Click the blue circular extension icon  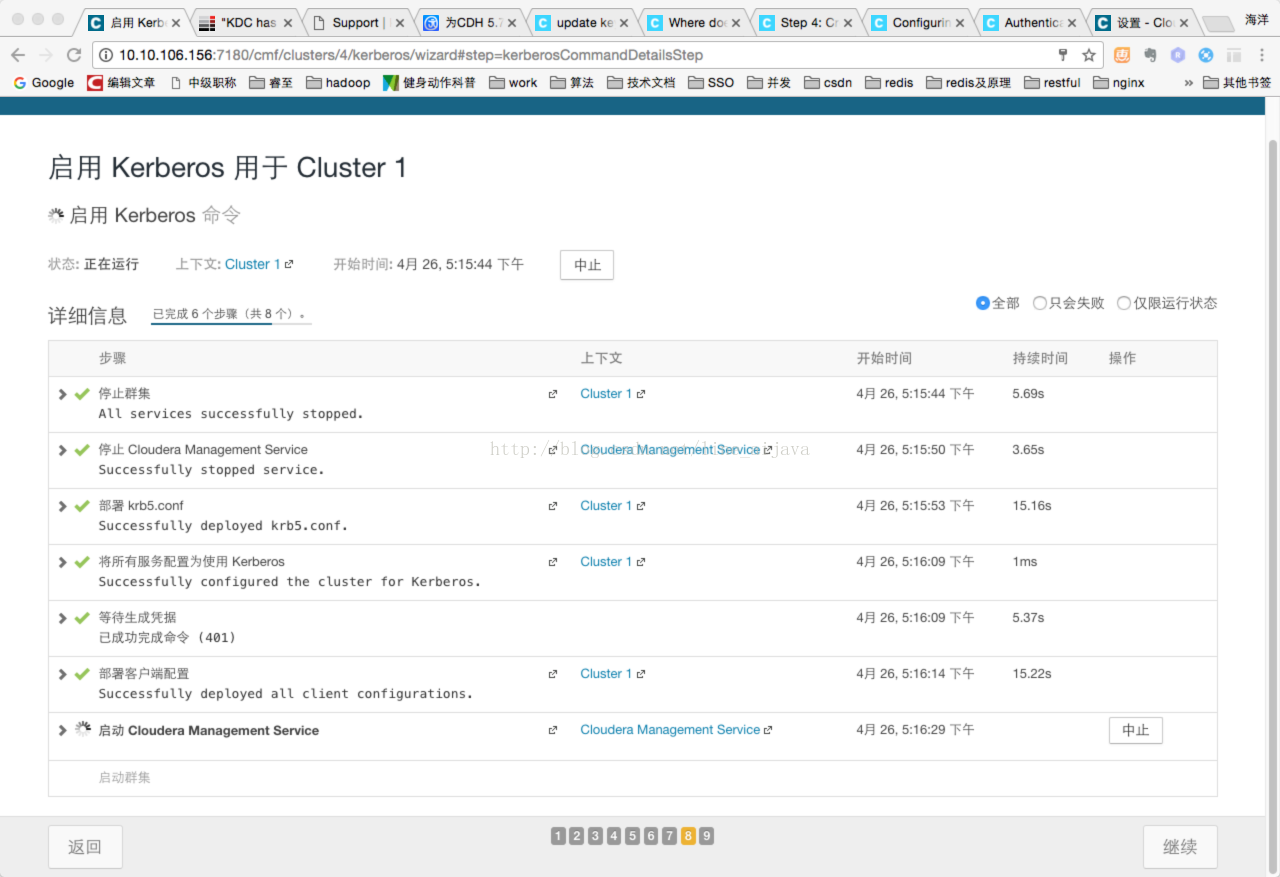1206,55
